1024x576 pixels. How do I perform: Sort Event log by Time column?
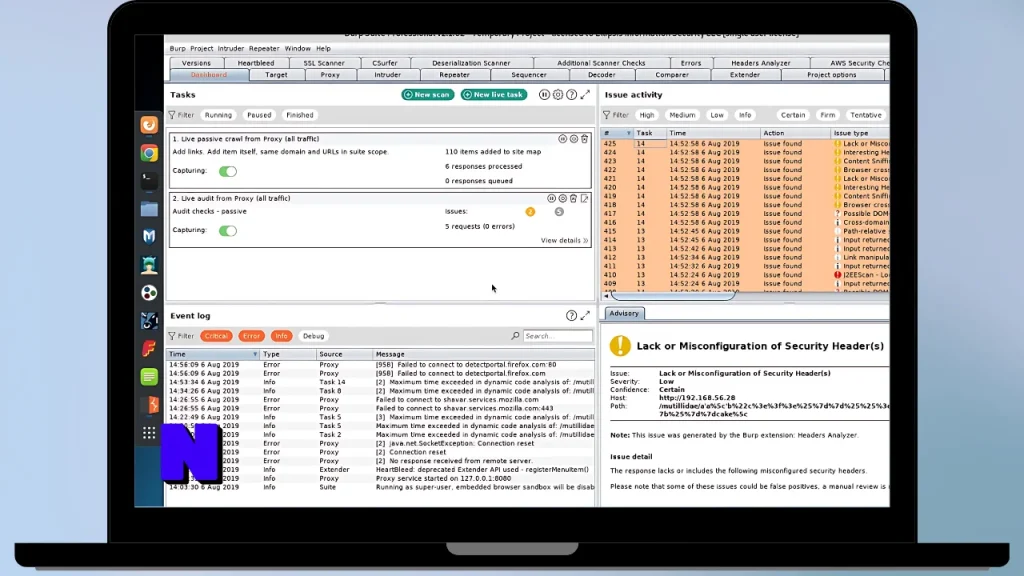pos(212,354)
